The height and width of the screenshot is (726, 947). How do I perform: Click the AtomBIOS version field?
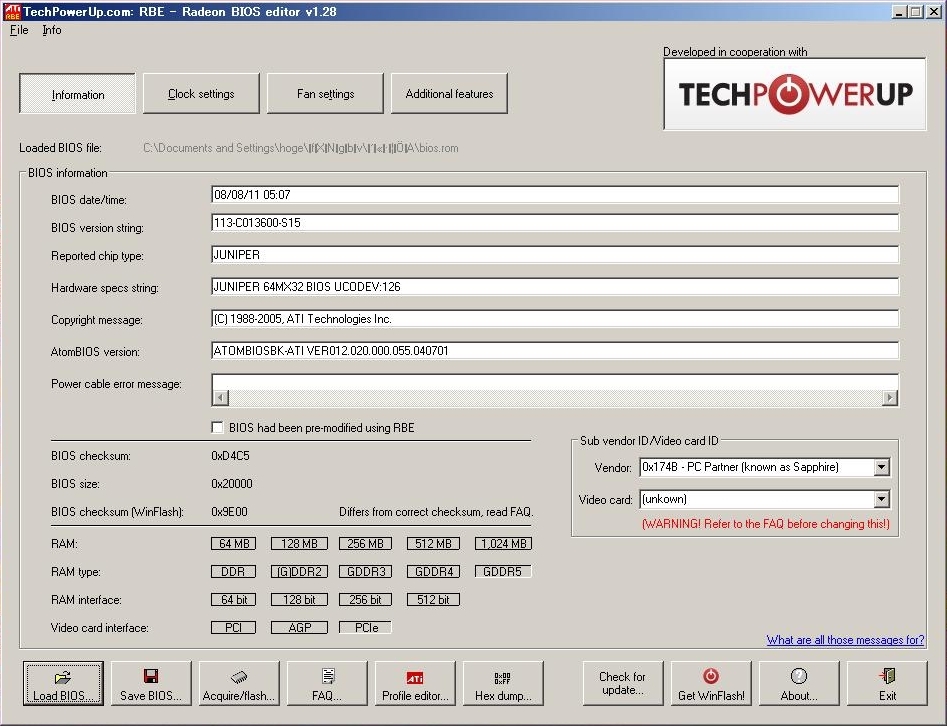click(555, 350)
